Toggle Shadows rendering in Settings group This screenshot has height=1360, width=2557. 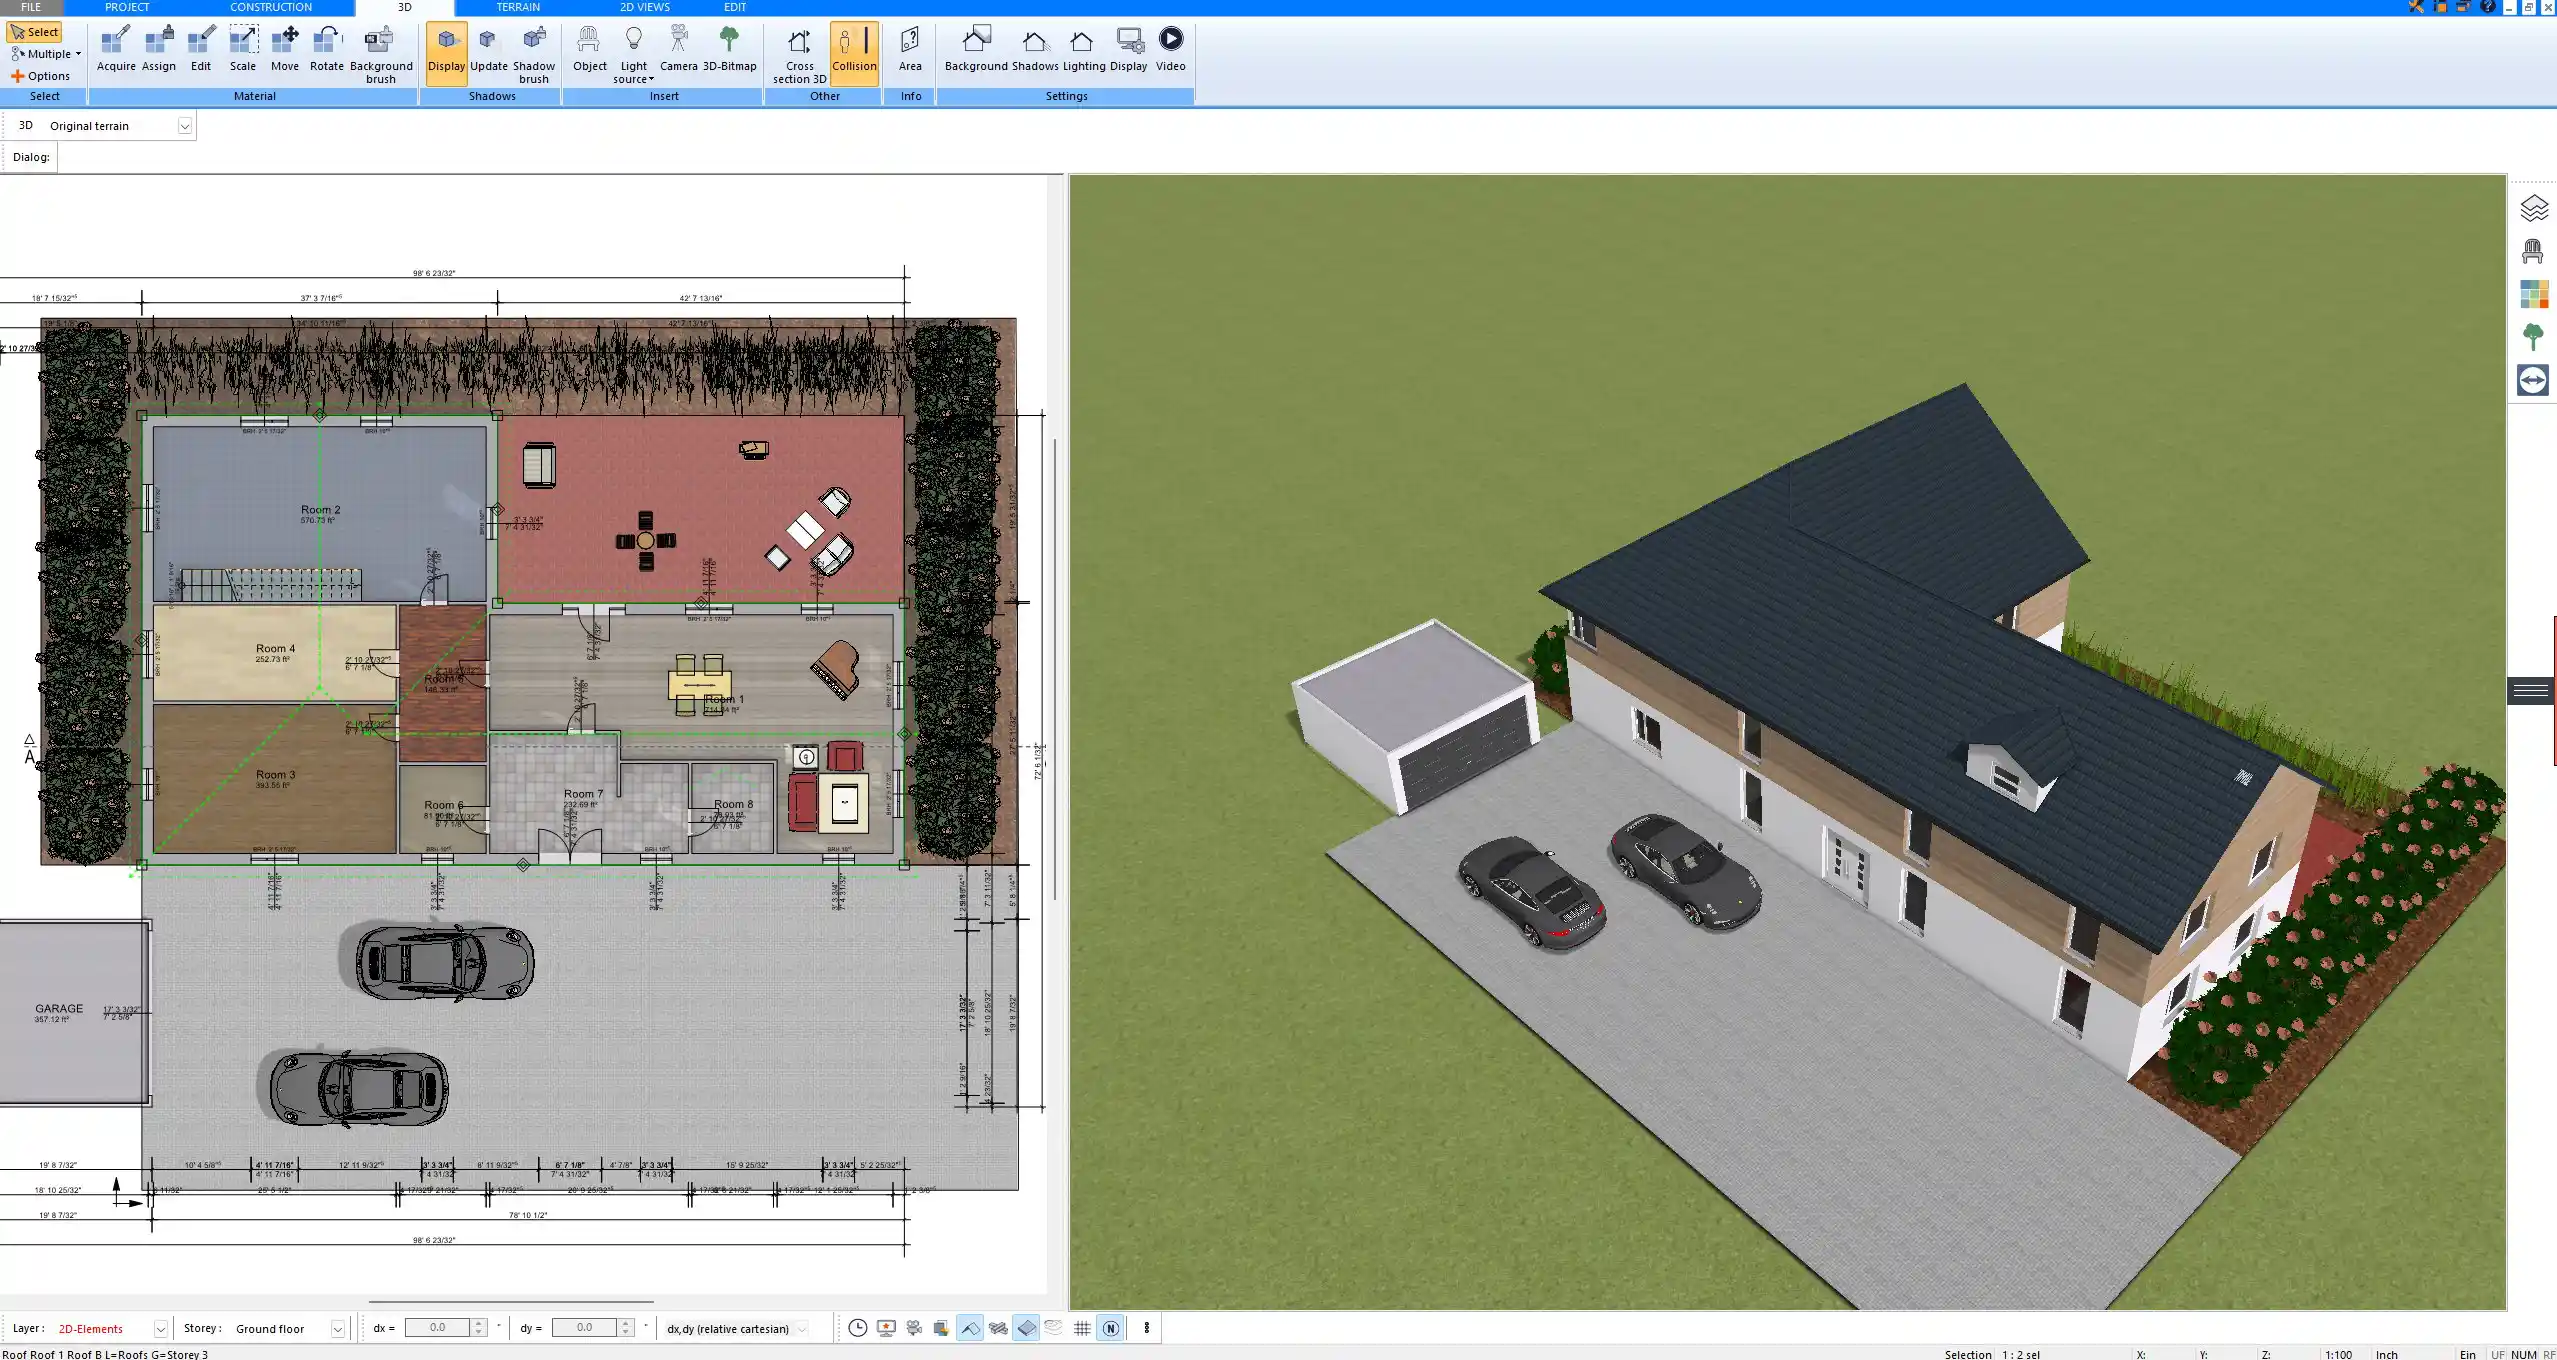1034,48
